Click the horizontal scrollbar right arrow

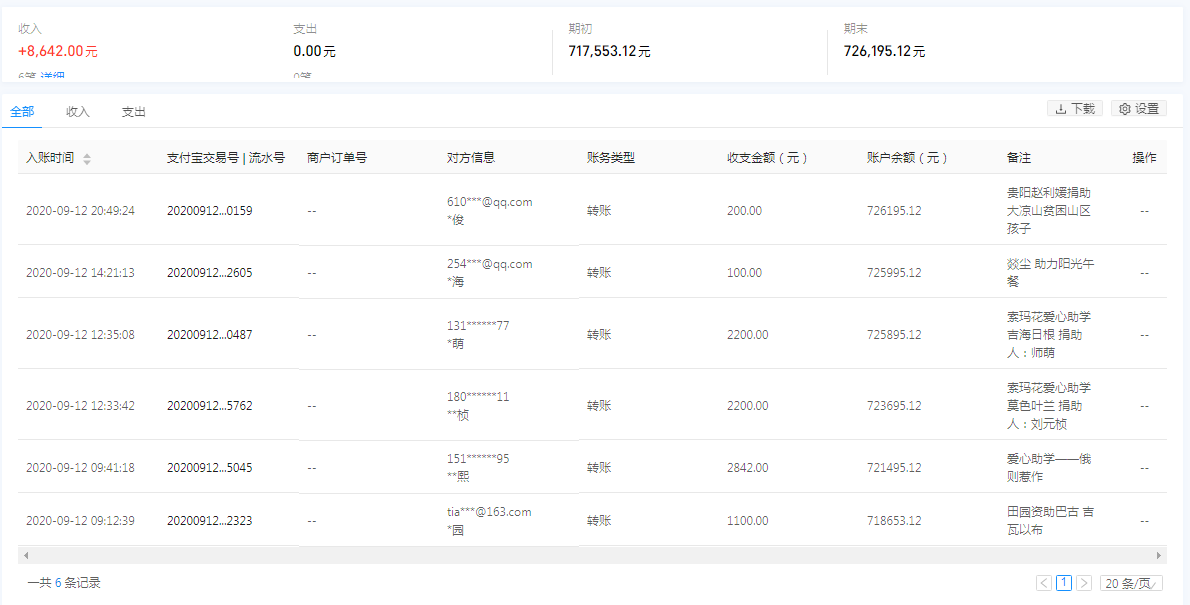coord(1160,555)
